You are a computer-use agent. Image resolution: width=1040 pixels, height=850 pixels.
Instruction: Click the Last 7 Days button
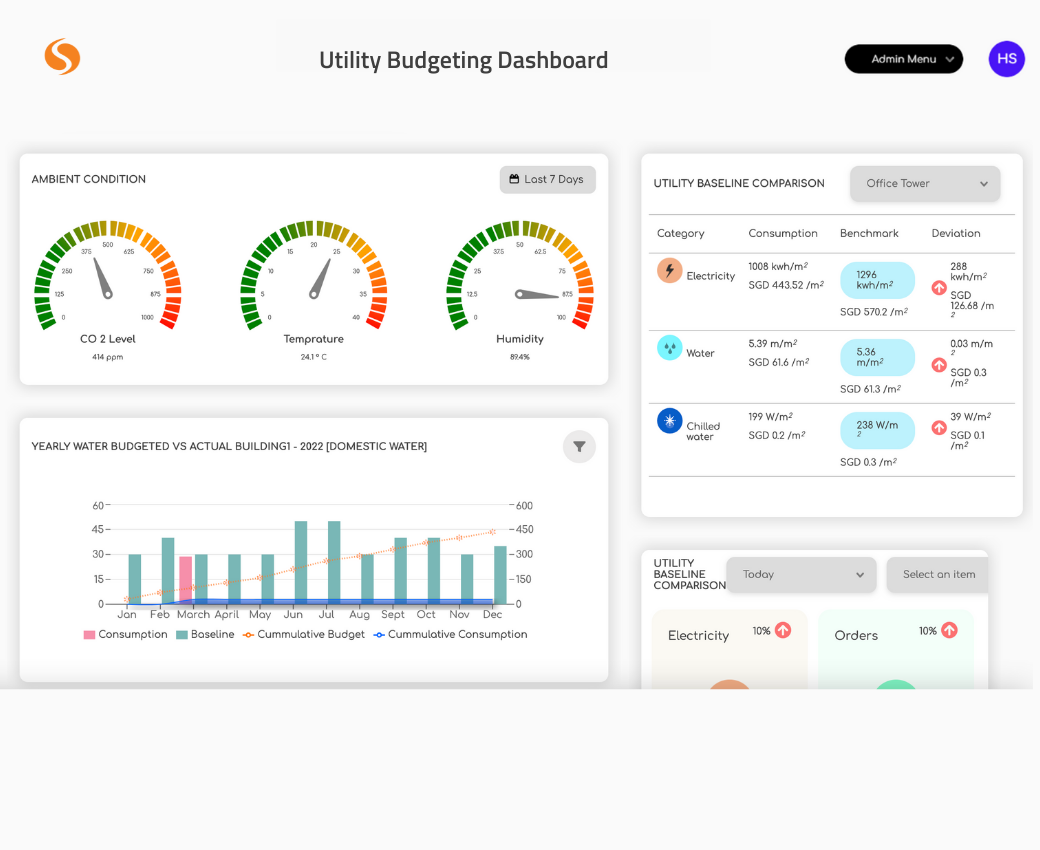(x=547, y=179)
